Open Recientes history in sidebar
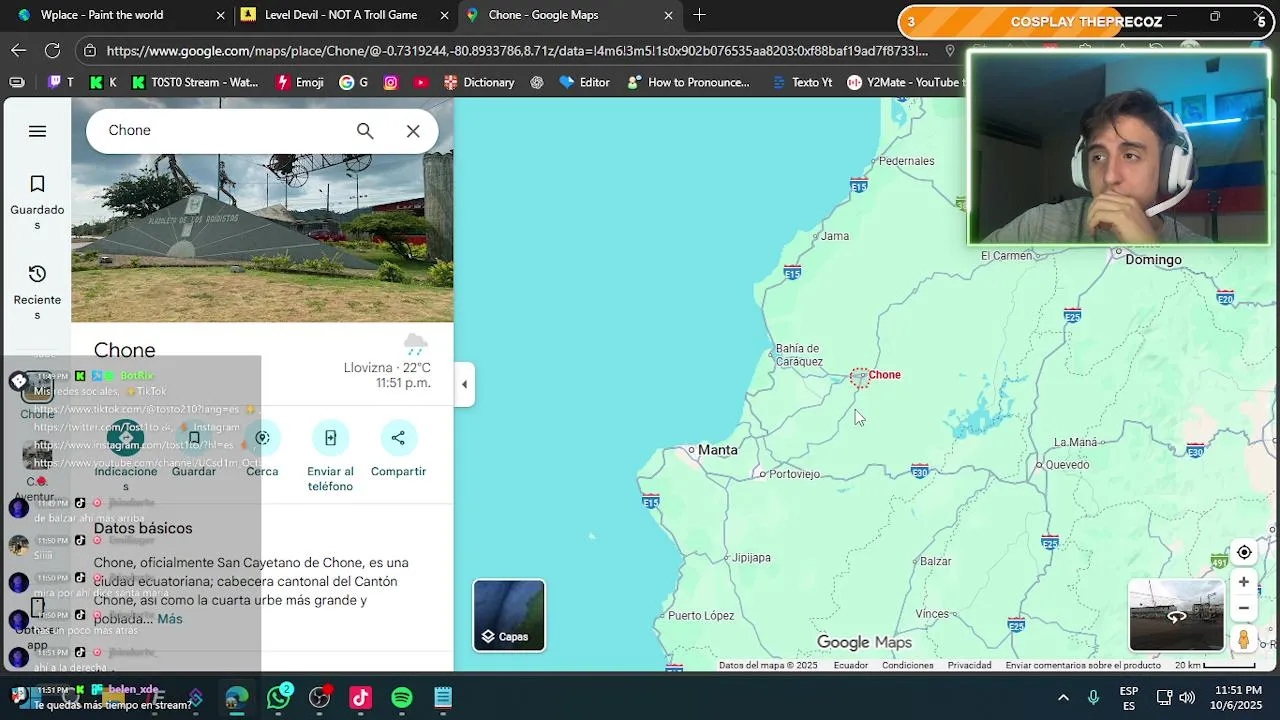Screen dimensions: 1280x720 [37, 292]
